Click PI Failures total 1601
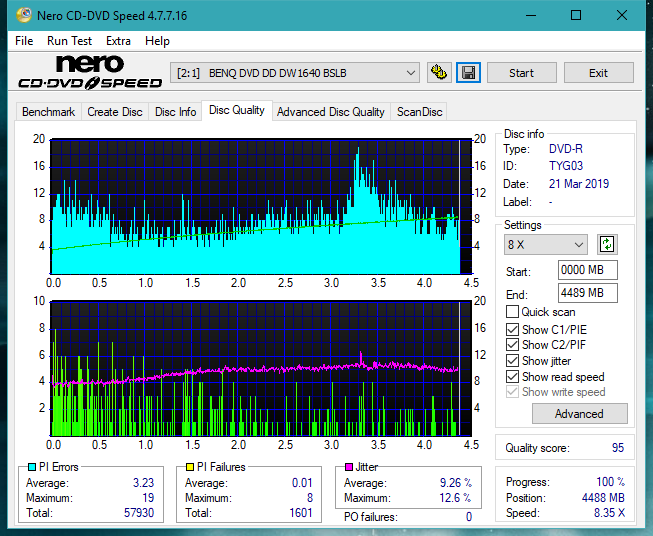The width and height of the screenshot is (653, 536). point(301,513)
